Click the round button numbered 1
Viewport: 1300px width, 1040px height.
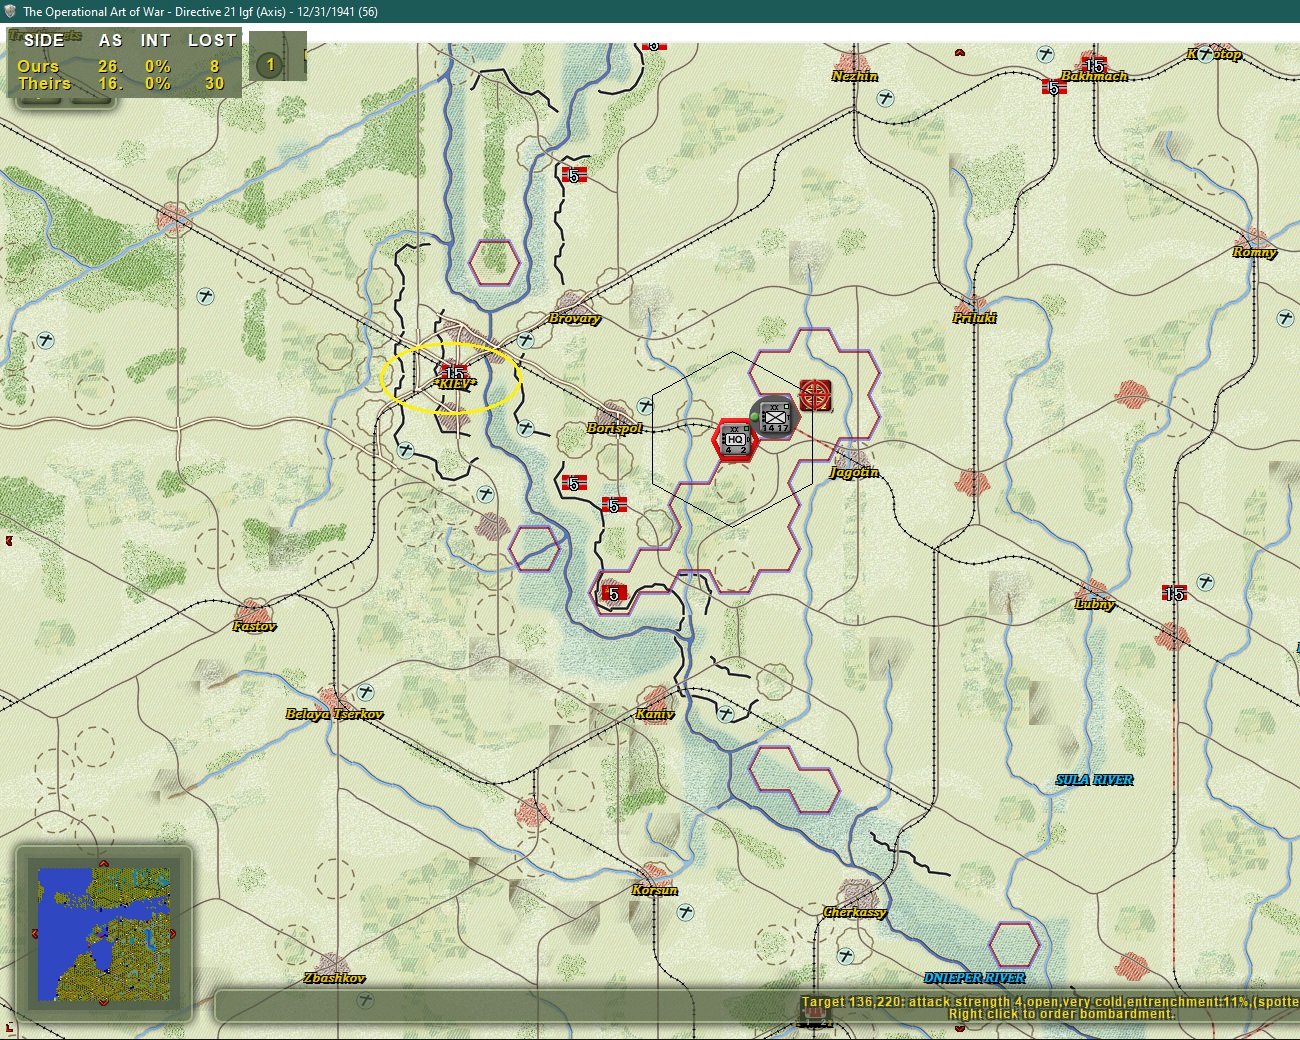pyautogui.click(x=269, y=65)
